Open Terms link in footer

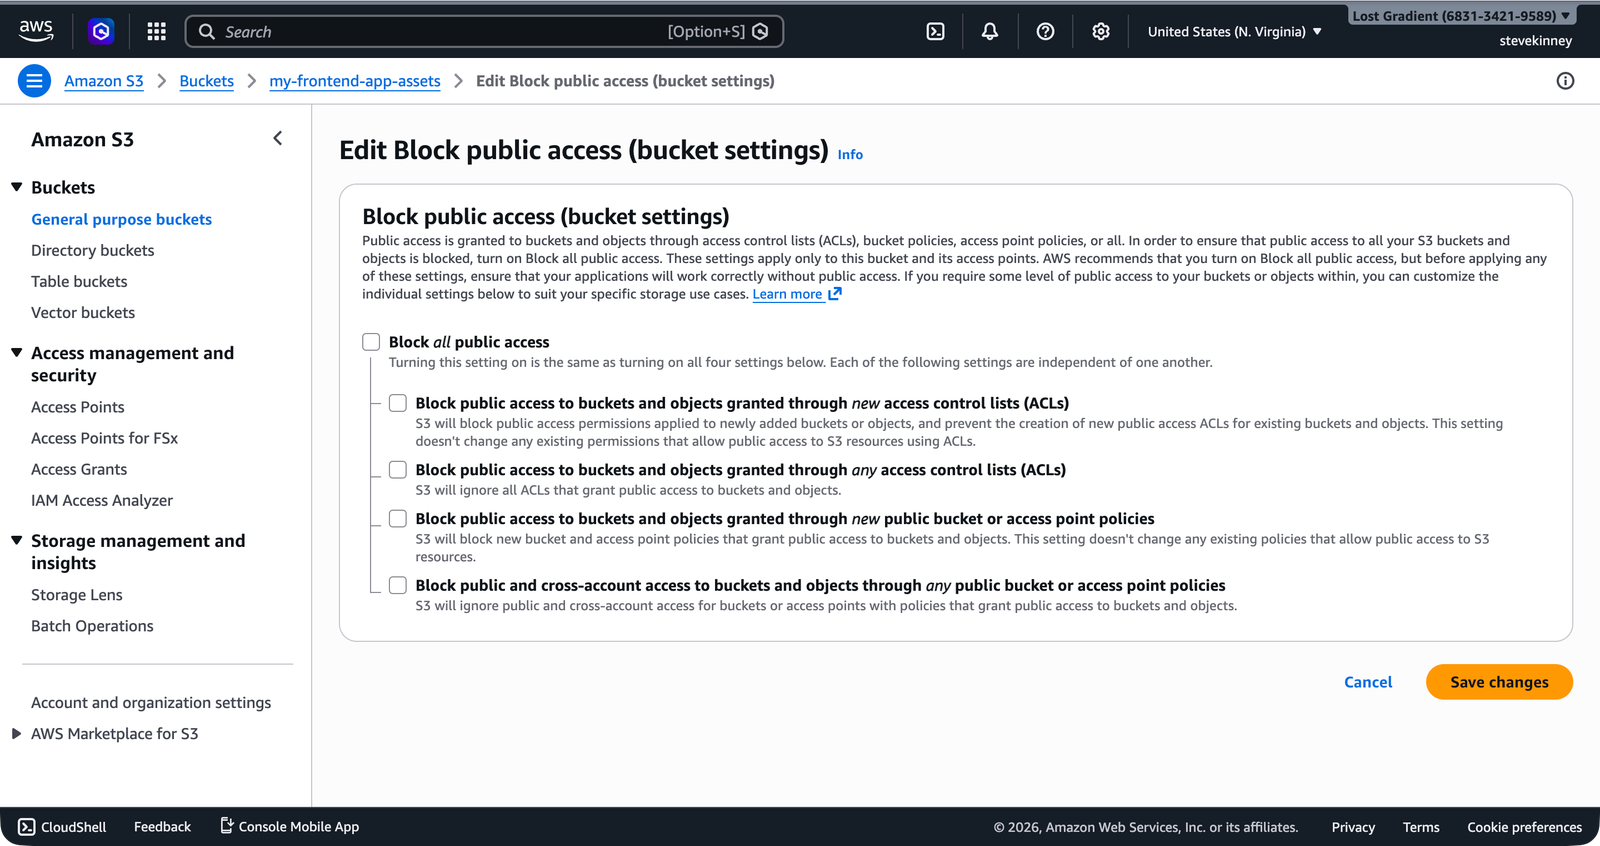coord(1421,827)
